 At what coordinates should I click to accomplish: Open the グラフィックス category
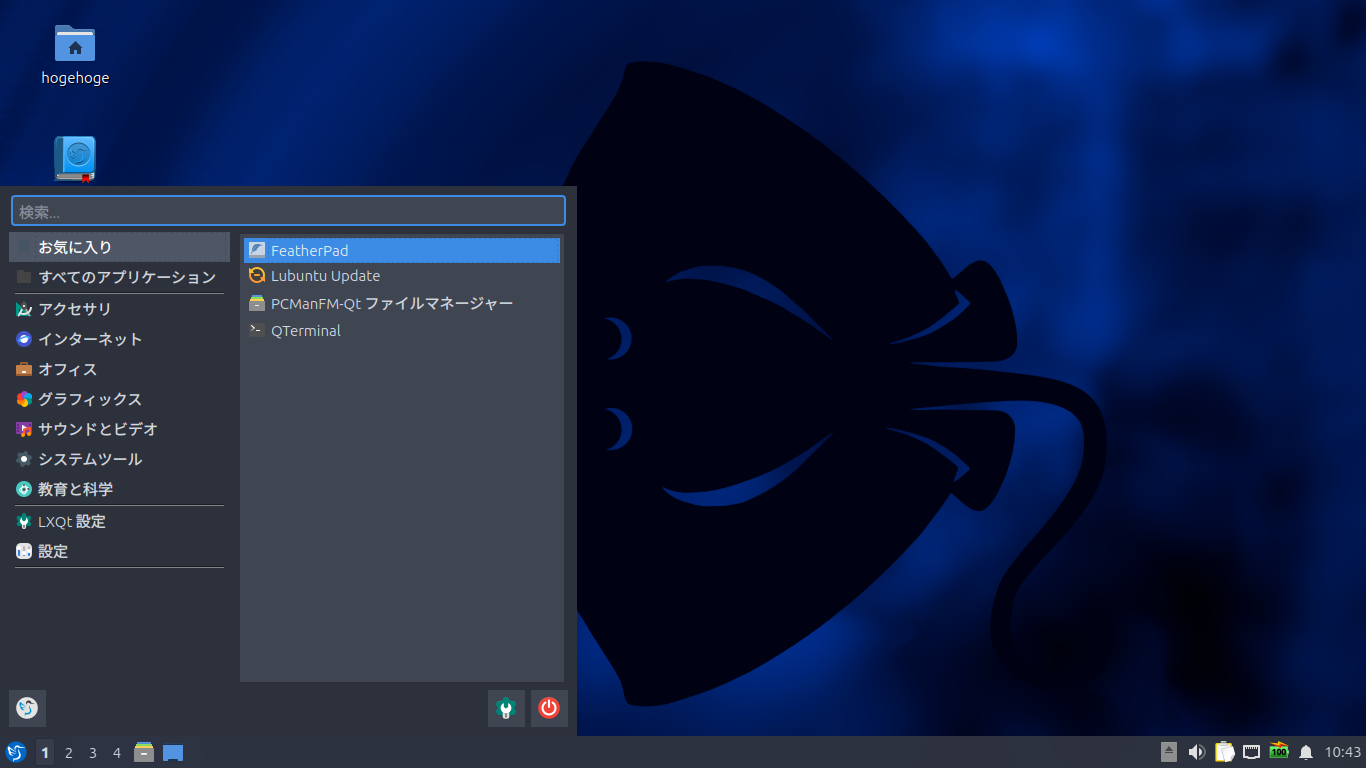pyautogui.click(x=120, y=399)
